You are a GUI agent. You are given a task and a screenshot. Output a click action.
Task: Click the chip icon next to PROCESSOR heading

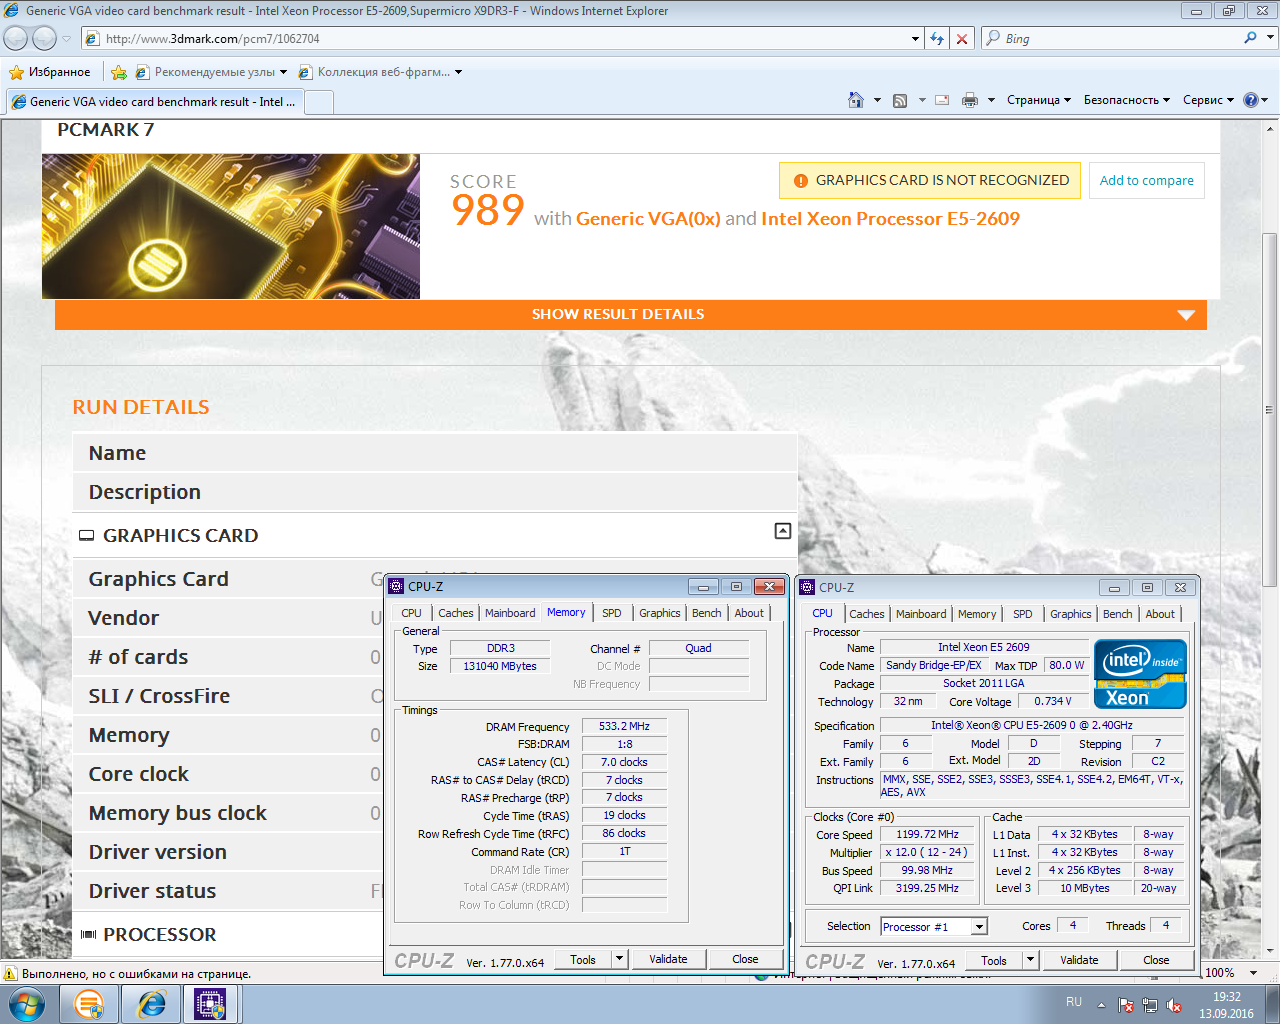[x=88, y=934]
